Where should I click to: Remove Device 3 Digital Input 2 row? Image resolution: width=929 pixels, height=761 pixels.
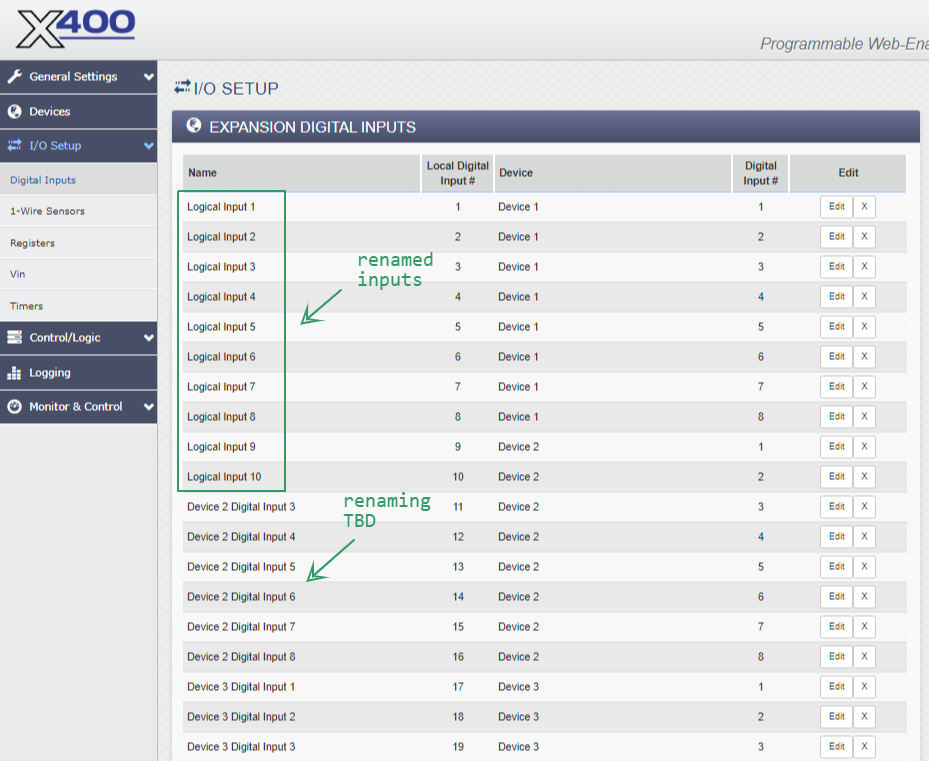tap(864, 717)
